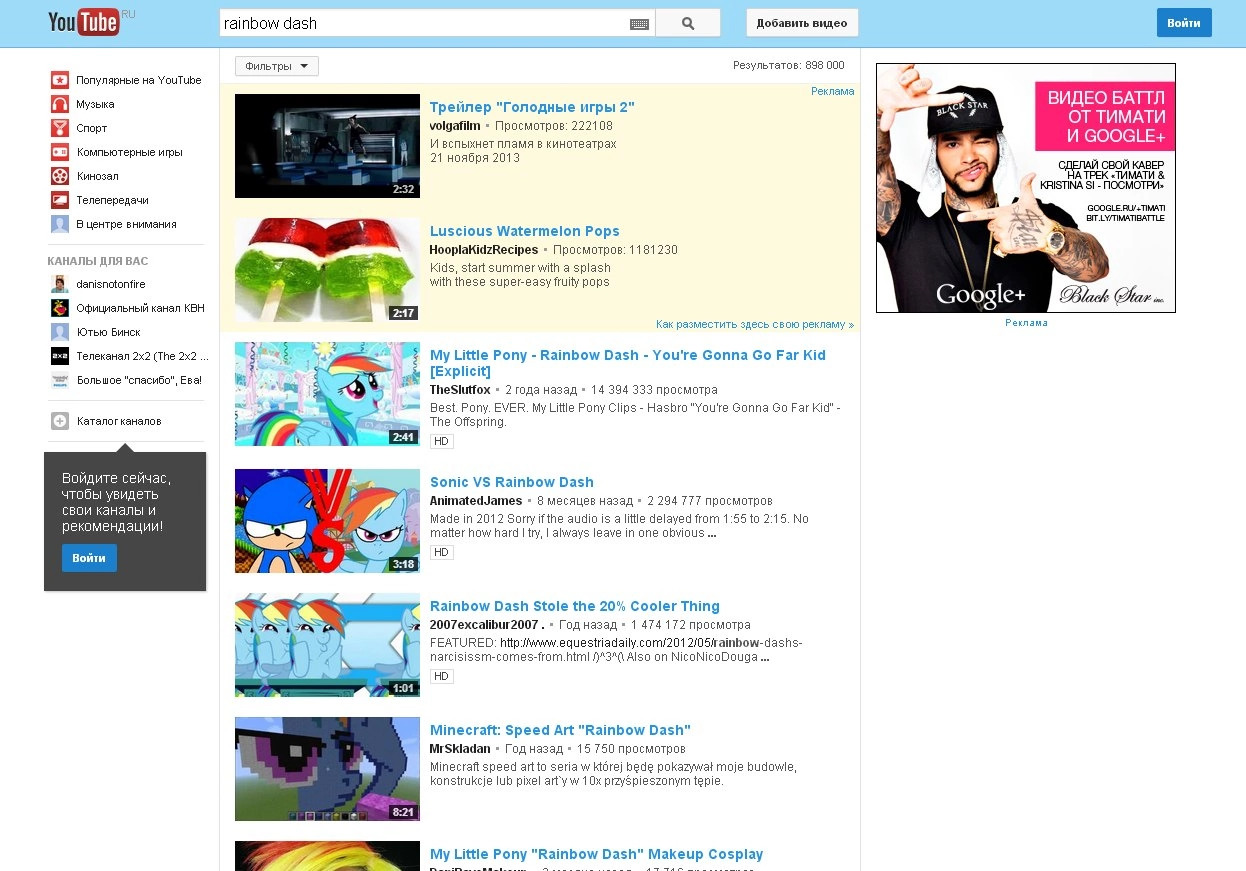
Task: Click the equestriadaily.com URL in the description
Action: point(616,650)
